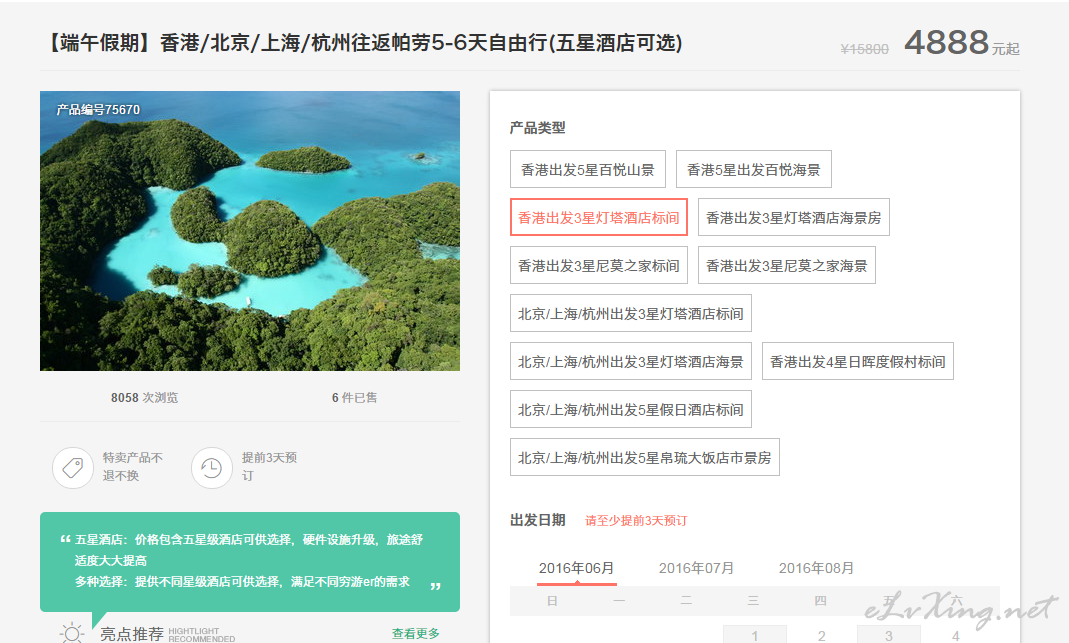This screenshot has height=643, width=1069.
Task: Choose 北京/上海/杭州出发5星假日酒店标间 option
Action: pos(631,409)
